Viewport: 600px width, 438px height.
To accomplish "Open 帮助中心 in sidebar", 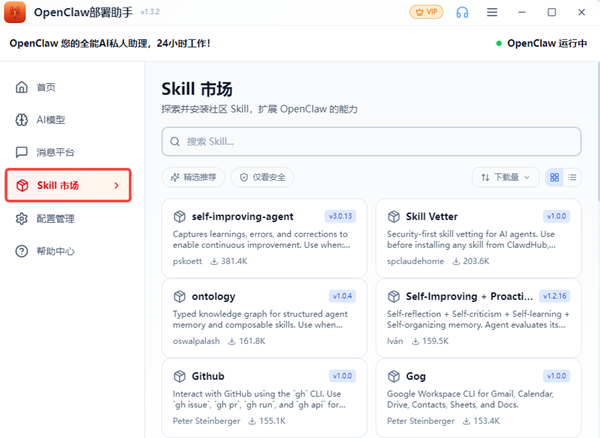I will pyautogui.click(x=55, y=251).
